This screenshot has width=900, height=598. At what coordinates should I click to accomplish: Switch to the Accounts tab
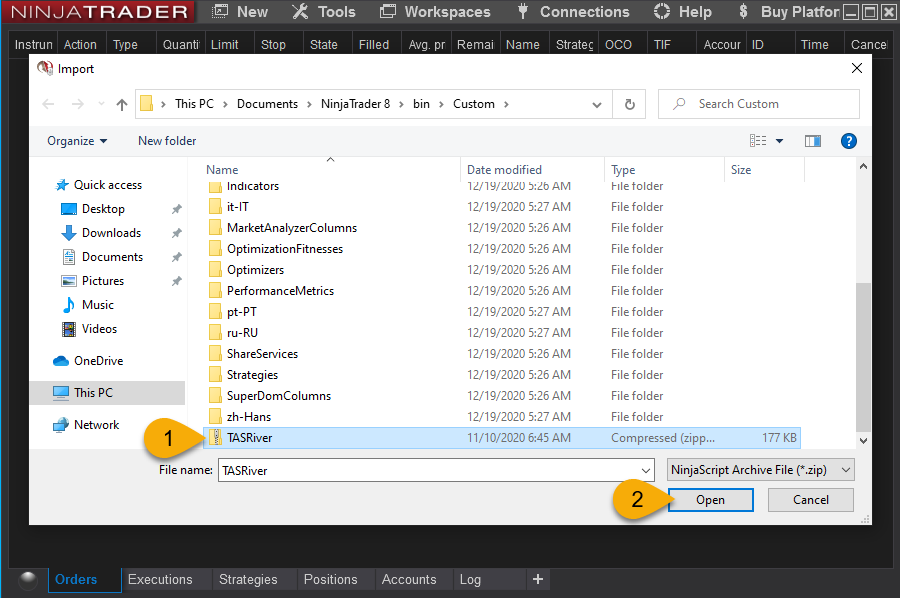pyautogui.click(x=409, y=580)
